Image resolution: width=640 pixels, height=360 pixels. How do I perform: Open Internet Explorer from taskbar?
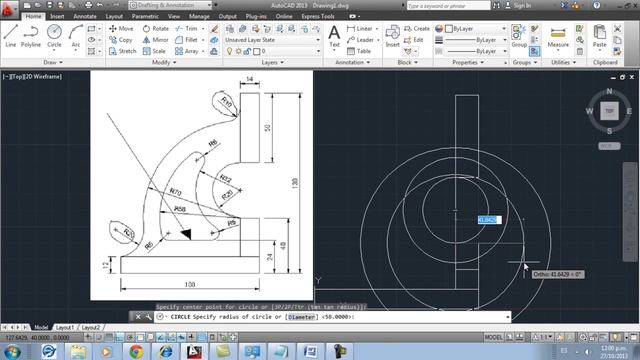[x=166, y=351]
